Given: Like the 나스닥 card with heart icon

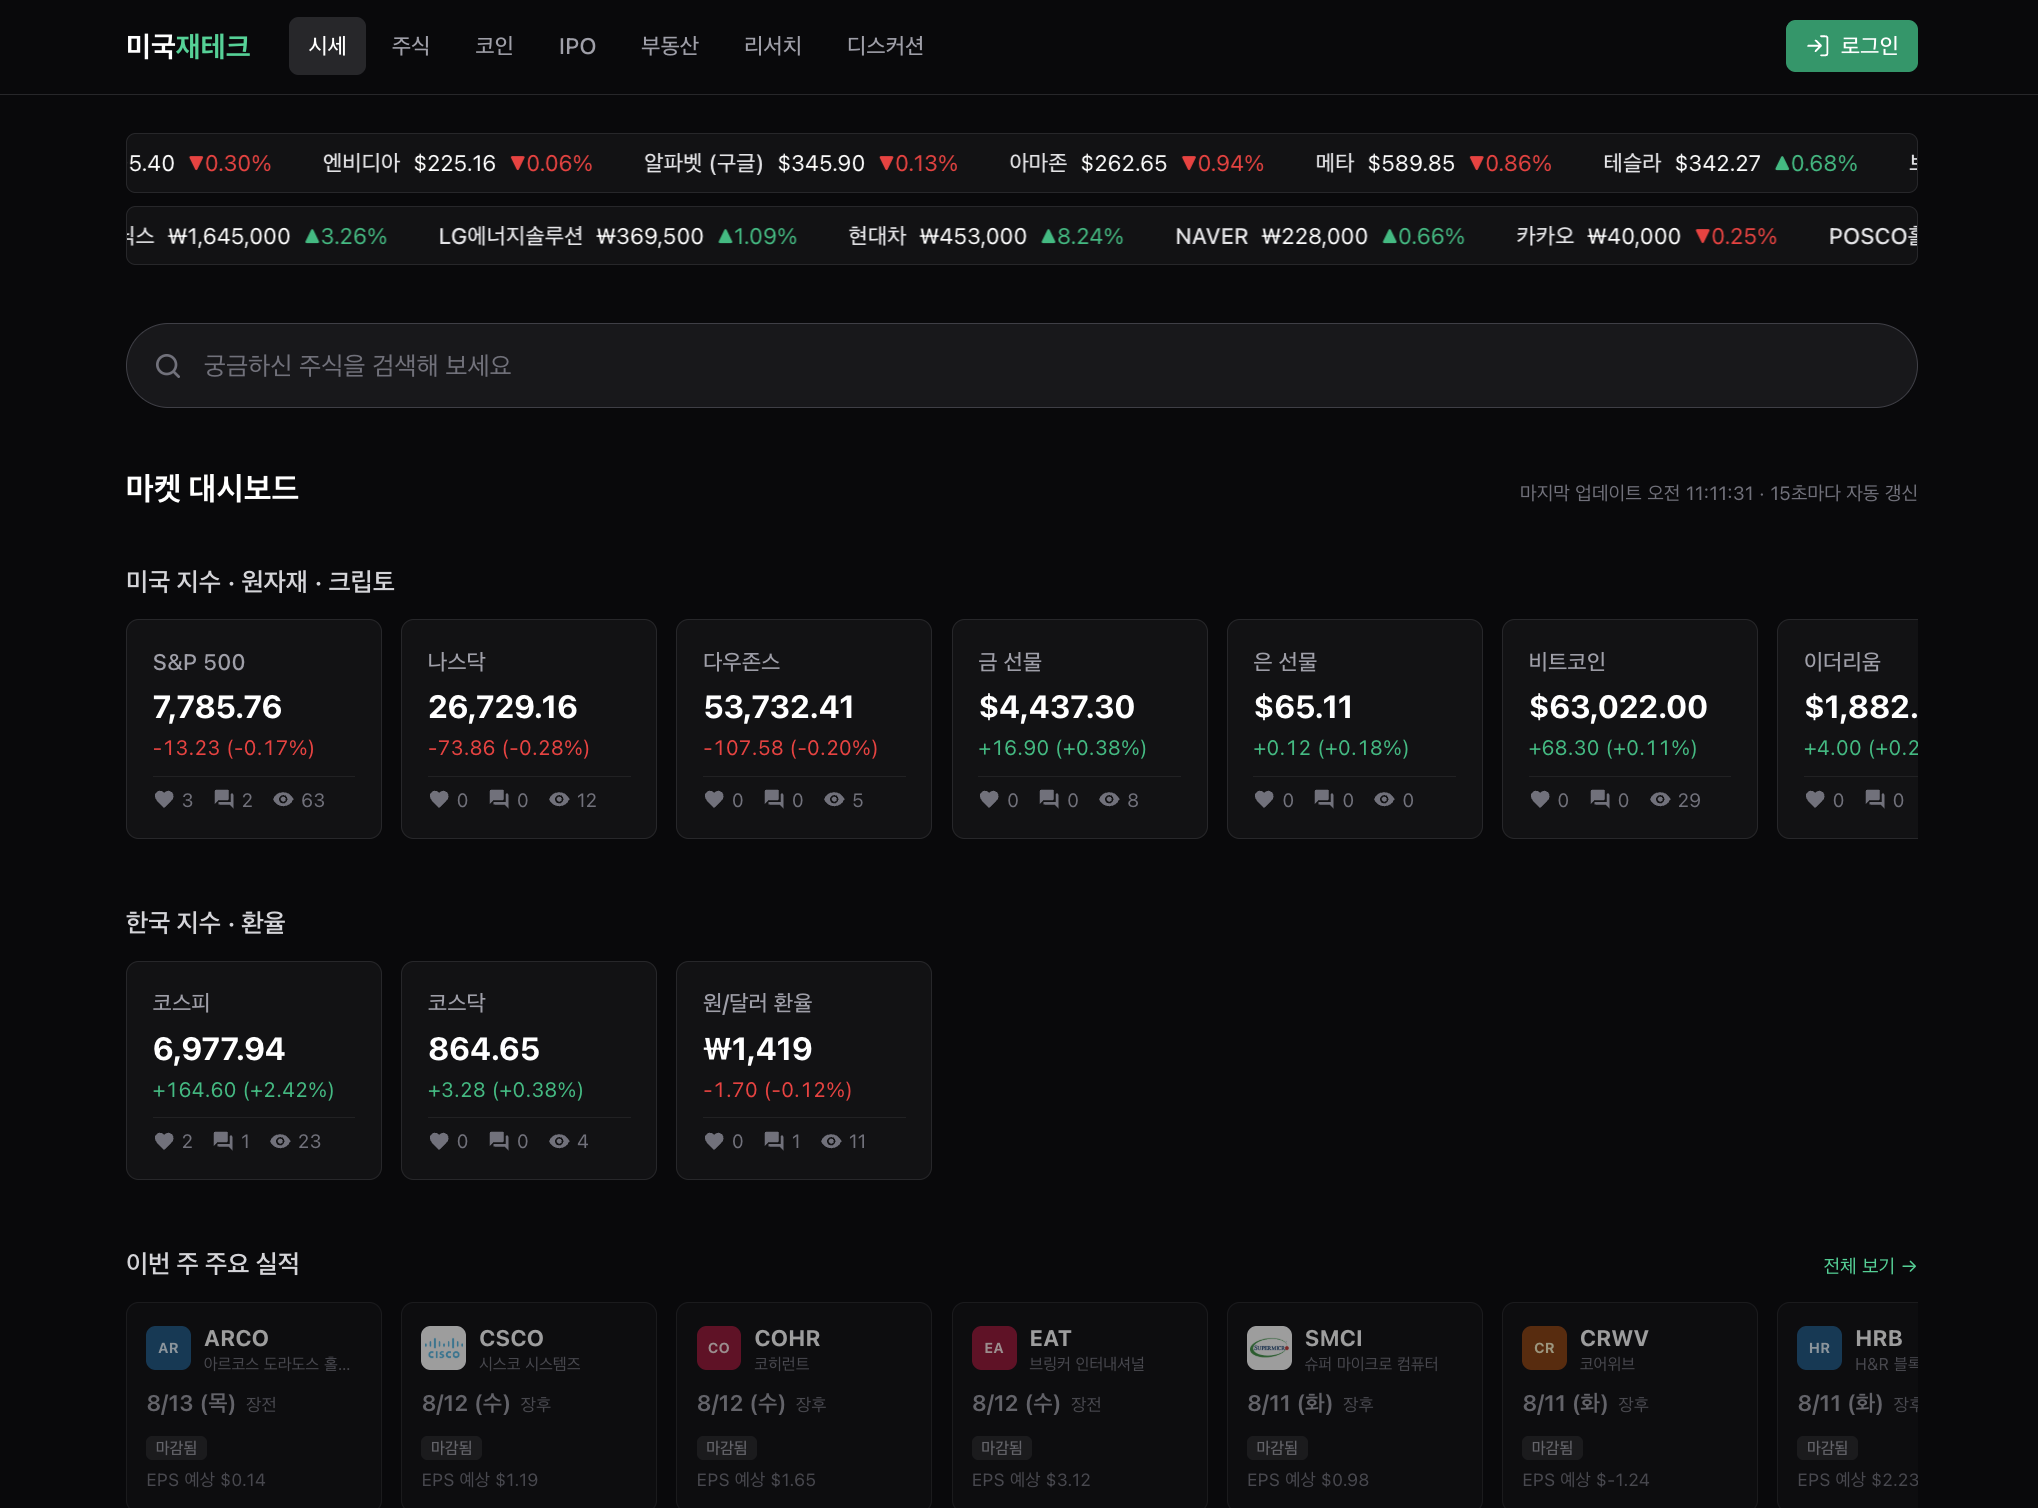Looking at the screenshot, I should [x=439, y=799].
